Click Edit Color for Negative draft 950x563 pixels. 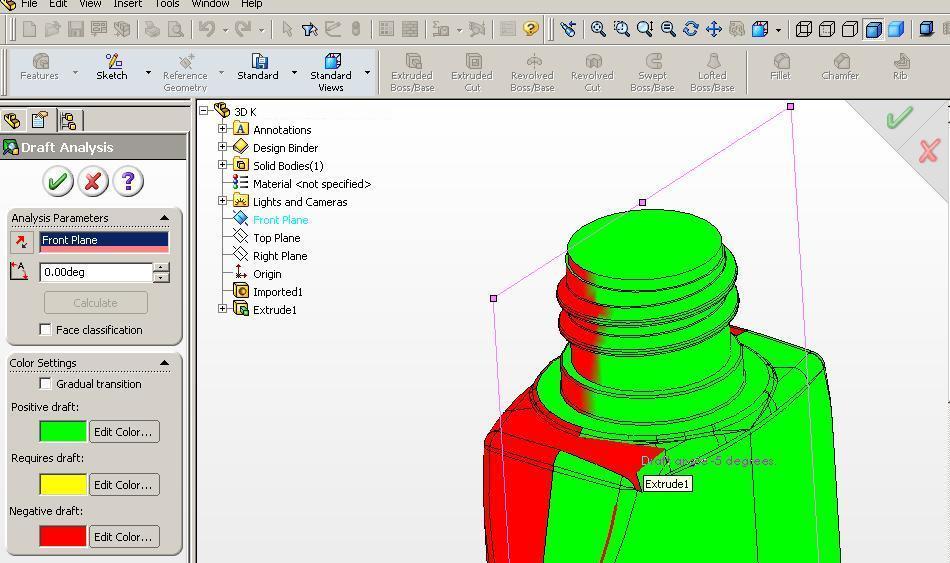[x=124, y=536]
